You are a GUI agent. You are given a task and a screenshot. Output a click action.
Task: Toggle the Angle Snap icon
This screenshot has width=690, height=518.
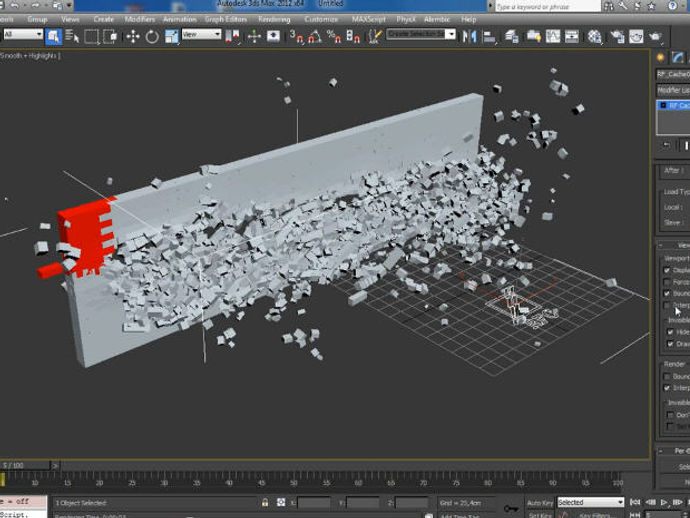[x=315, y=36]
